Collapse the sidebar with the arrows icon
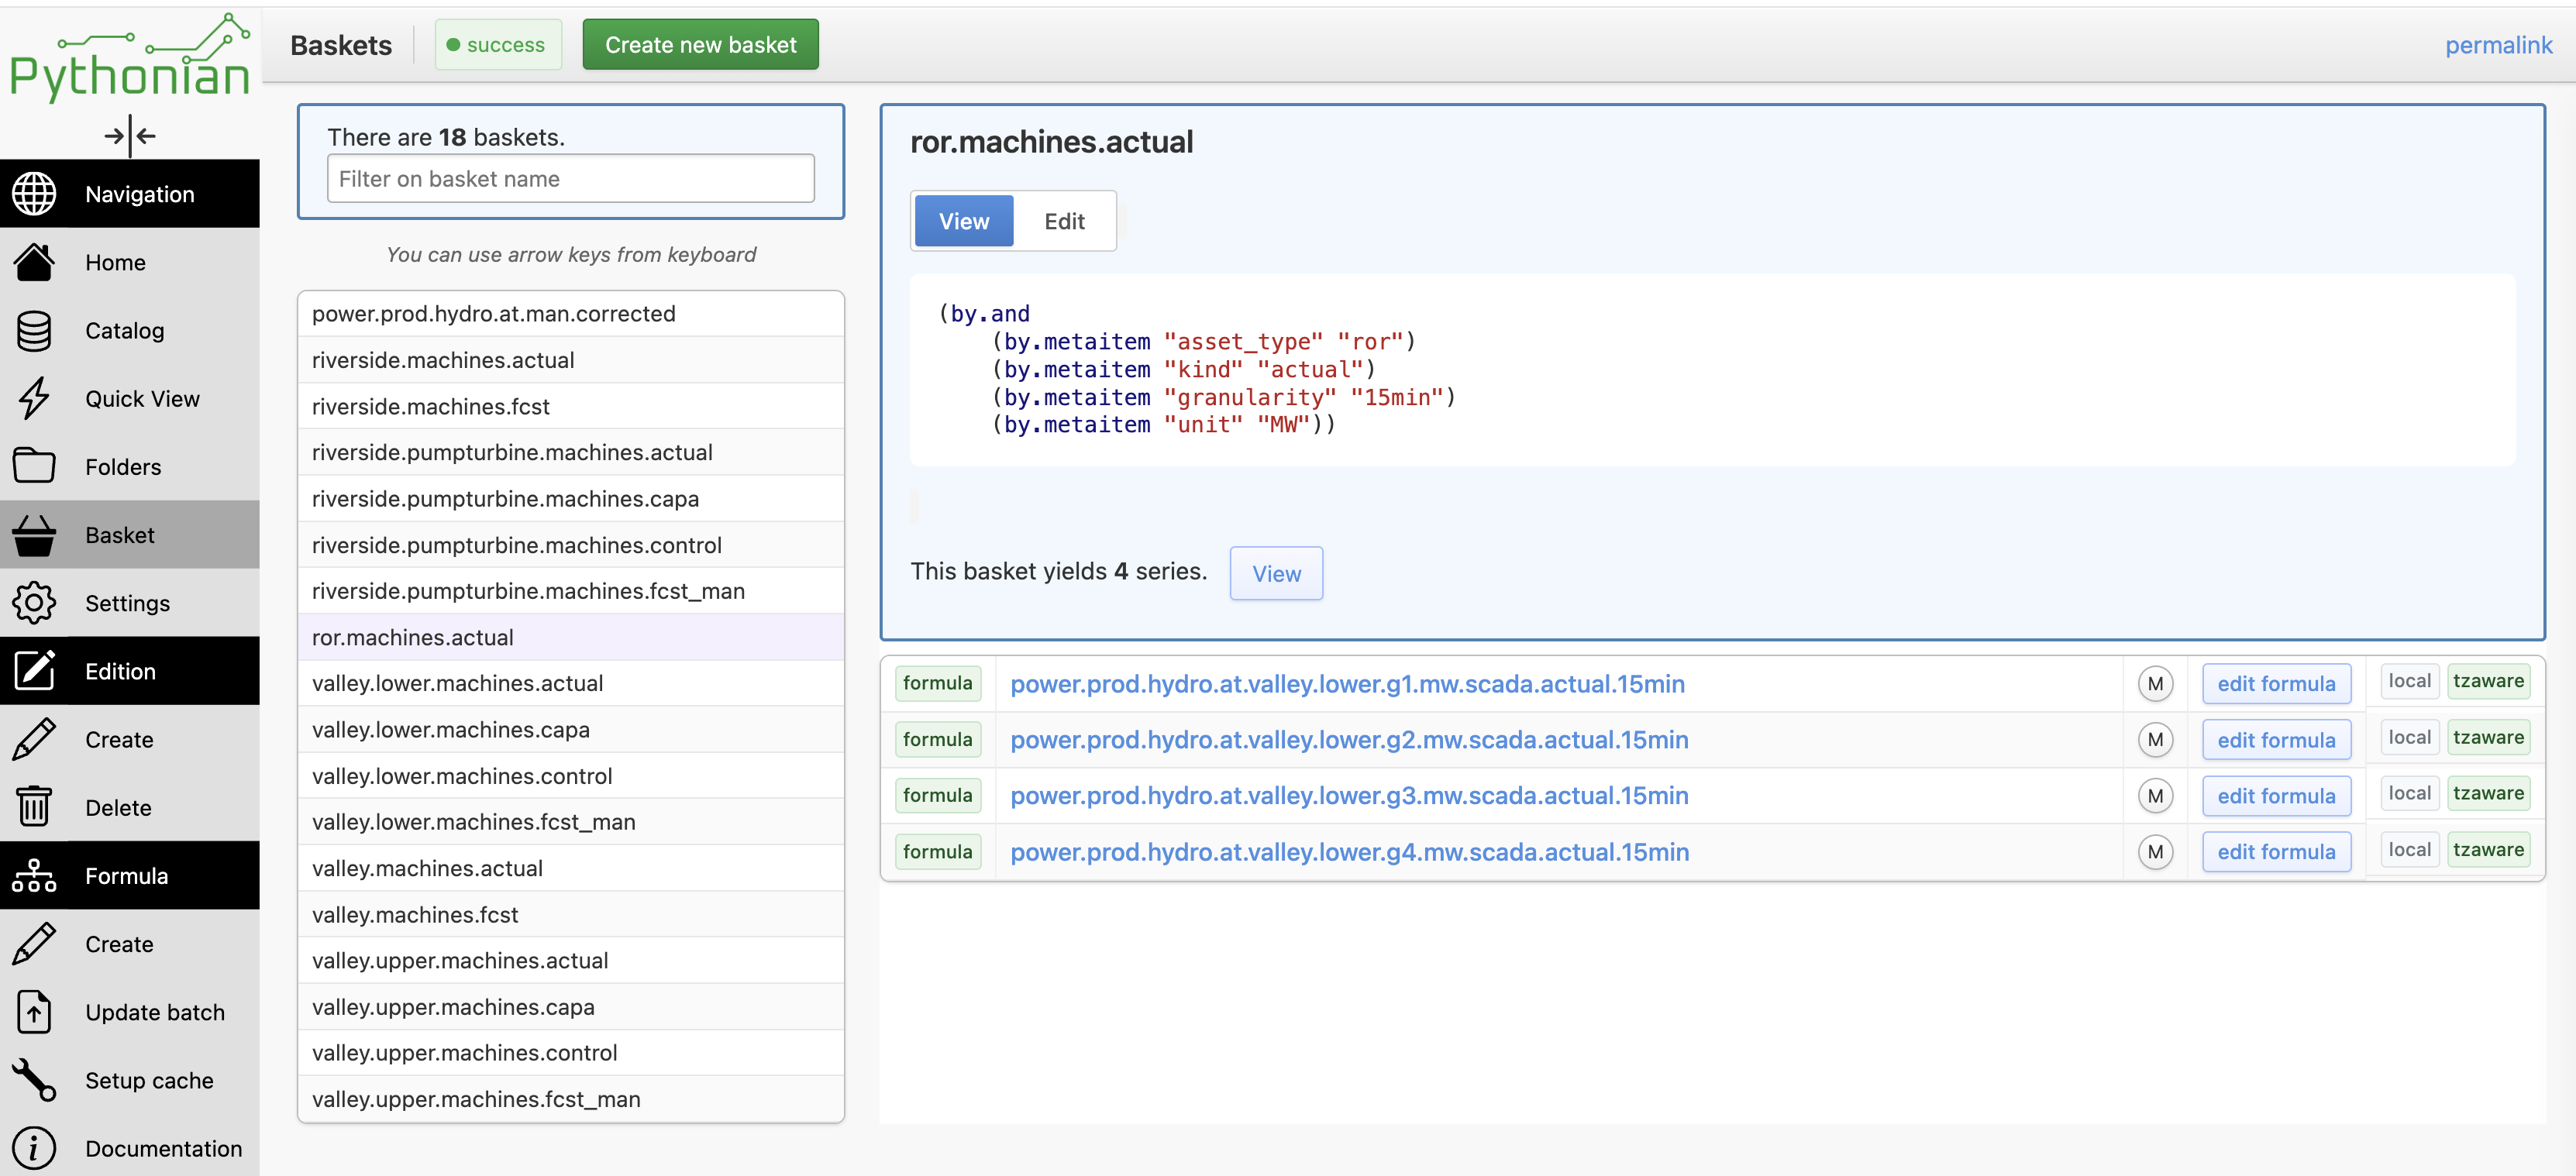 pos(130,135)
